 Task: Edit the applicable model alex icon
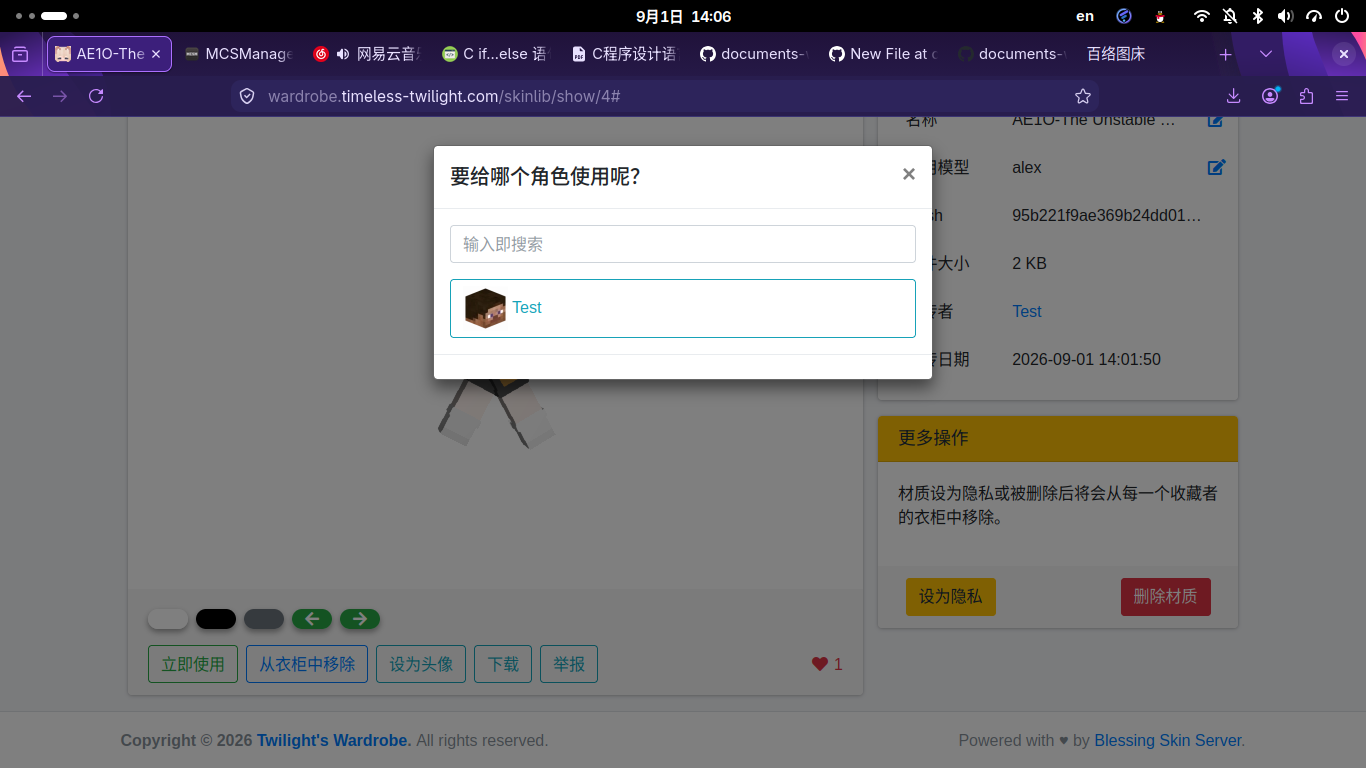[x=1216, y=167]
